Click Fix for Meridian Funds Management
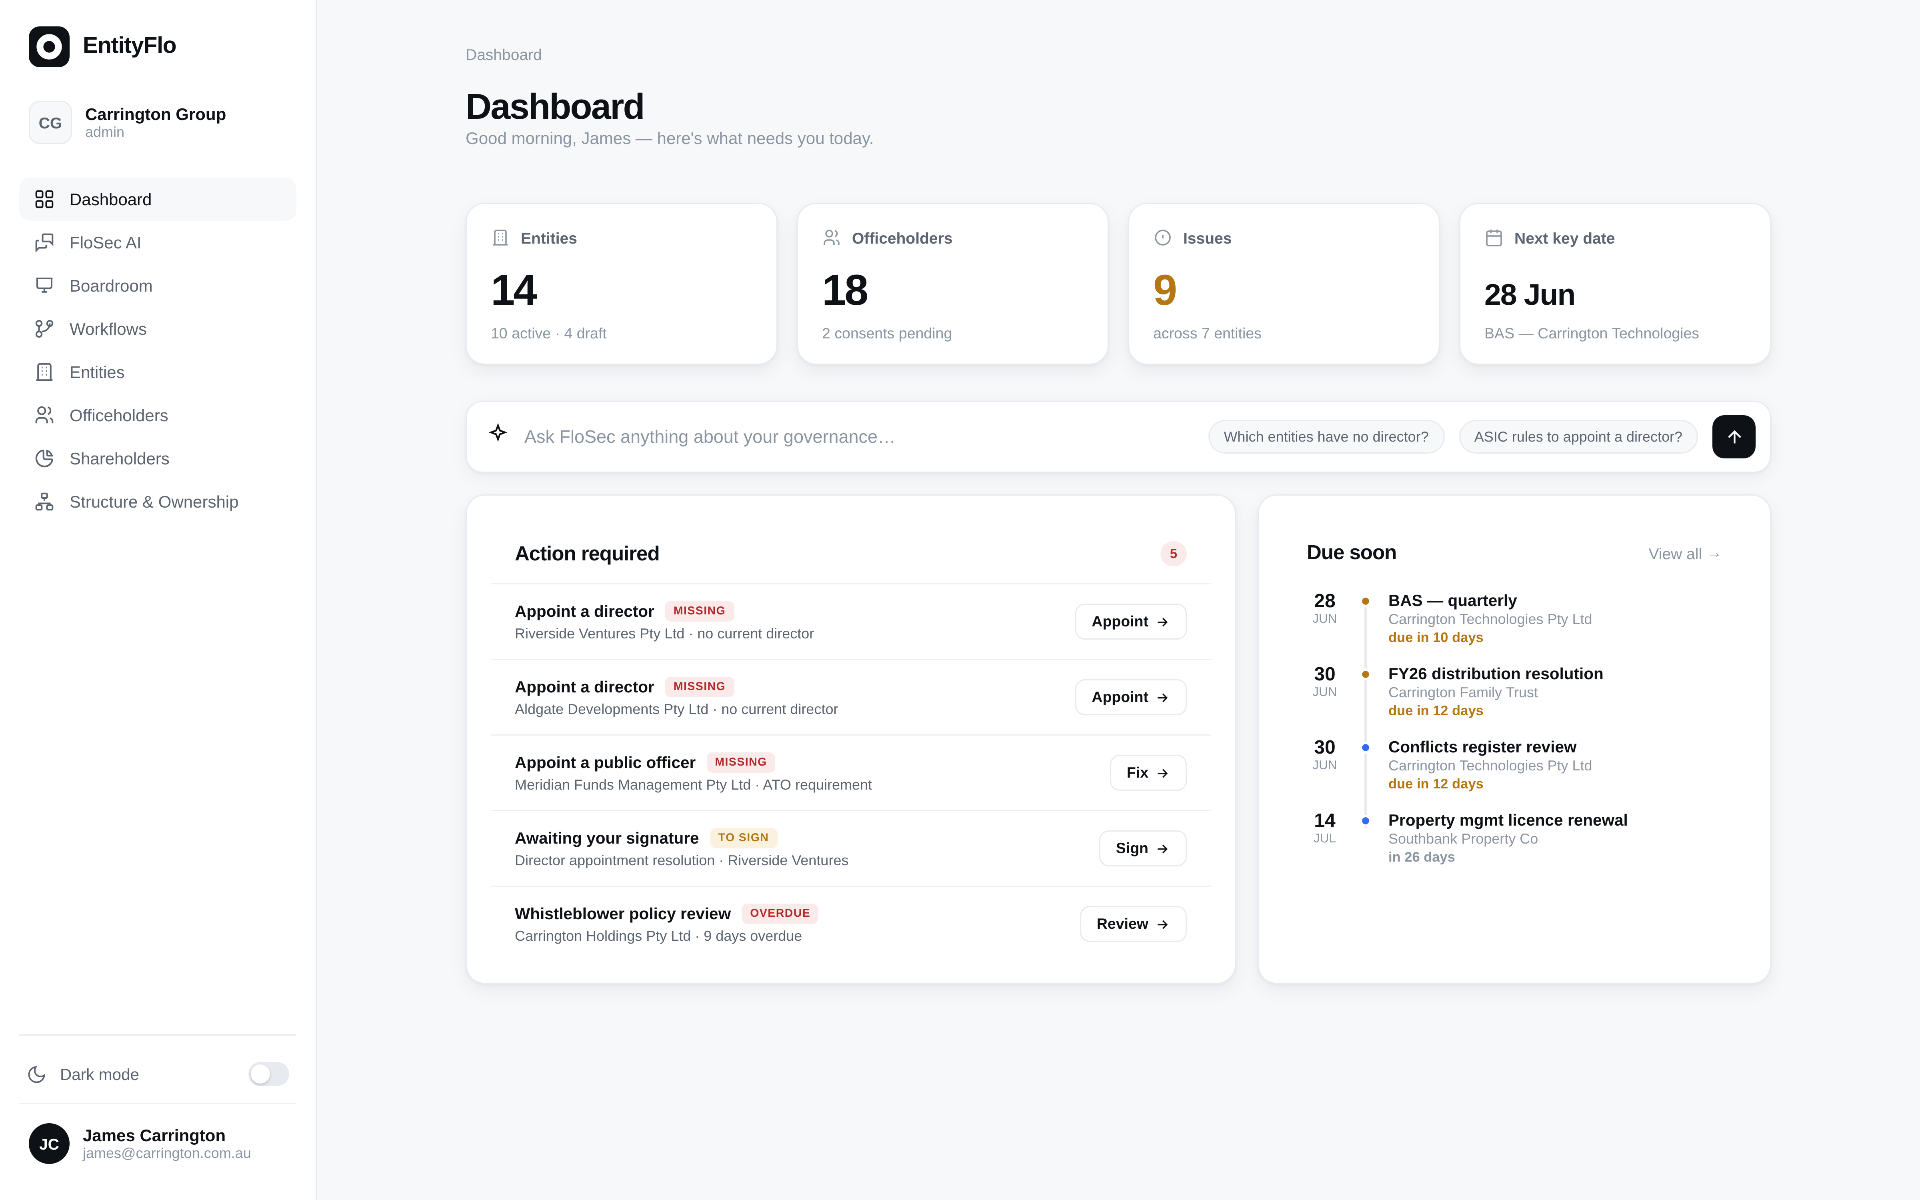 coord(1148,773)
